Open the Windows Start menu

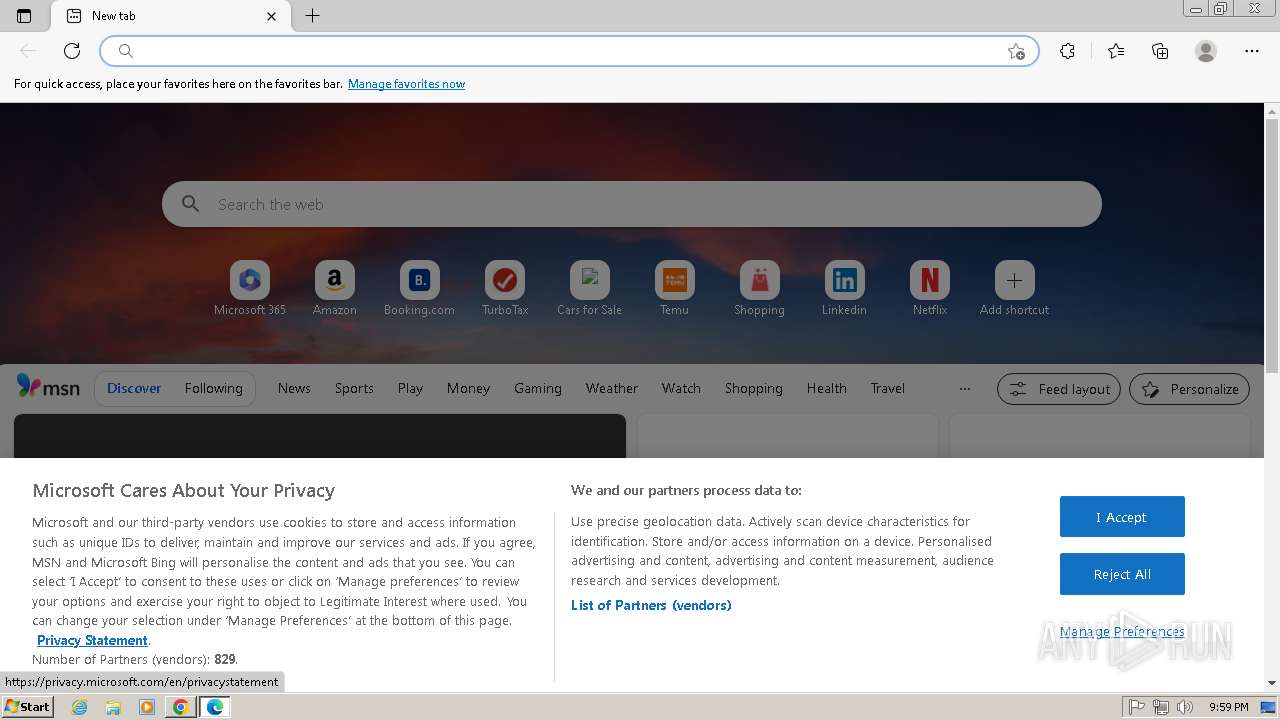(x=28, y=707)
